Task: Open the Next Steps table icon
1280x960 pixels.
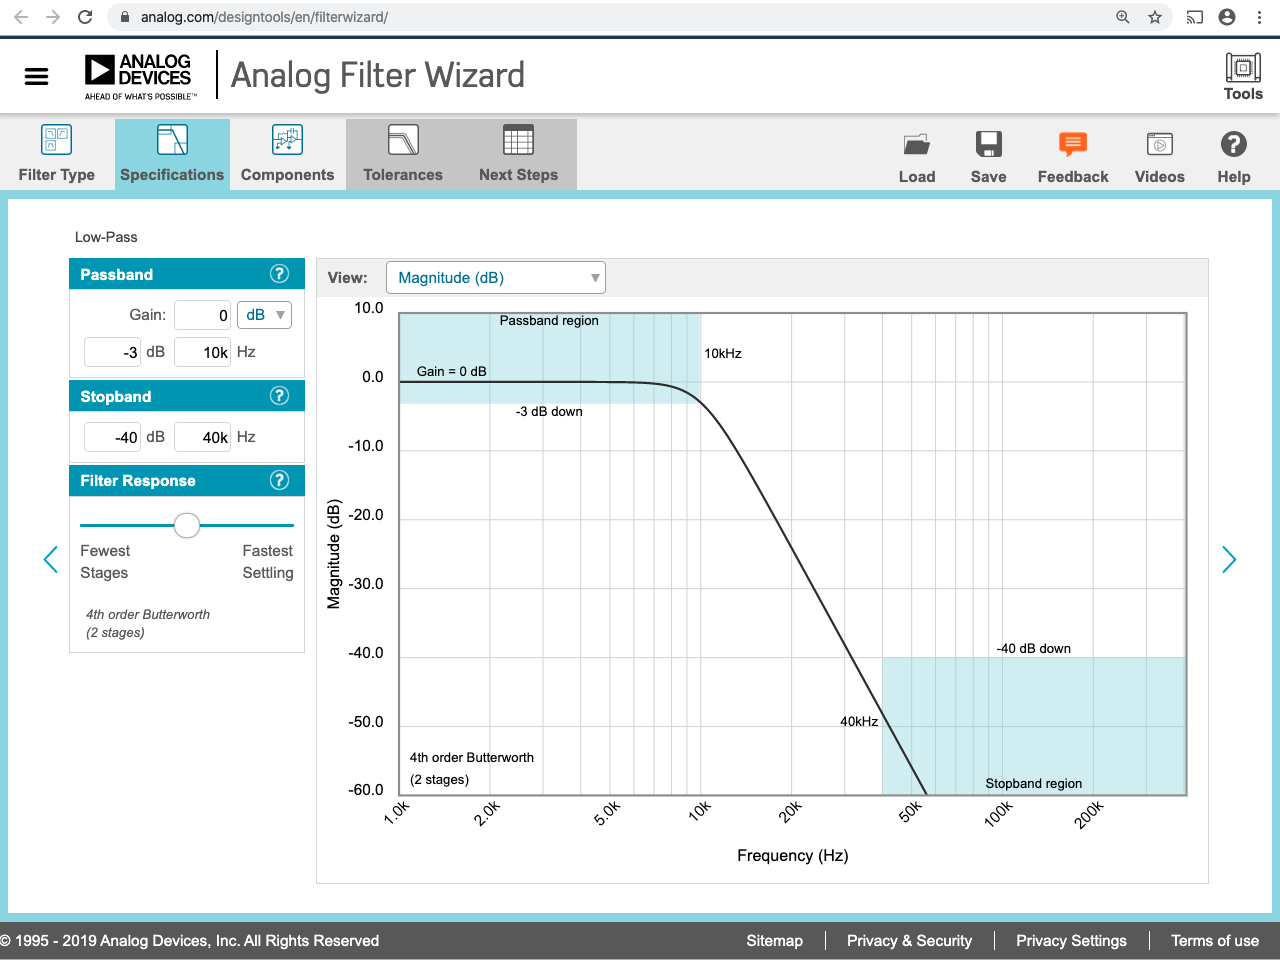Action: [518, 139]
